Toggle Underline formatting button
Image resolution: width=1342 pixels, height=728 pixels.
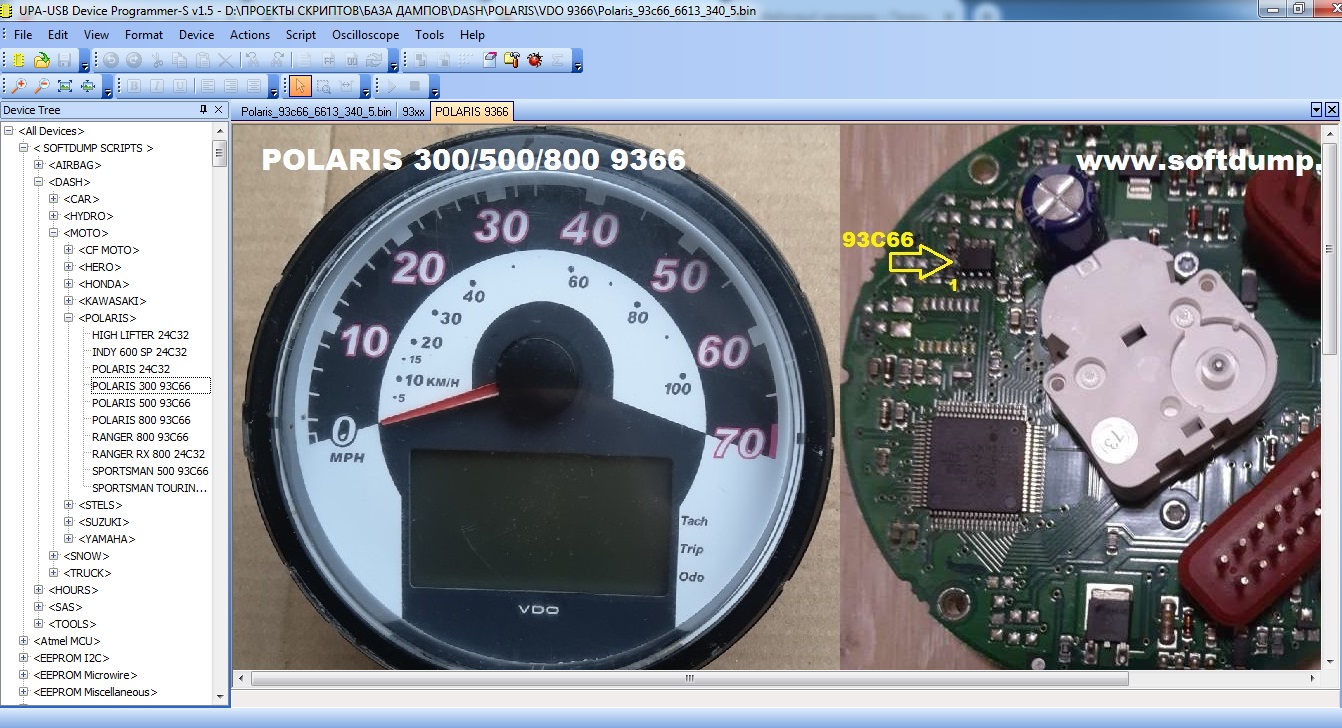pyautogui.click(x=180, y=86)
